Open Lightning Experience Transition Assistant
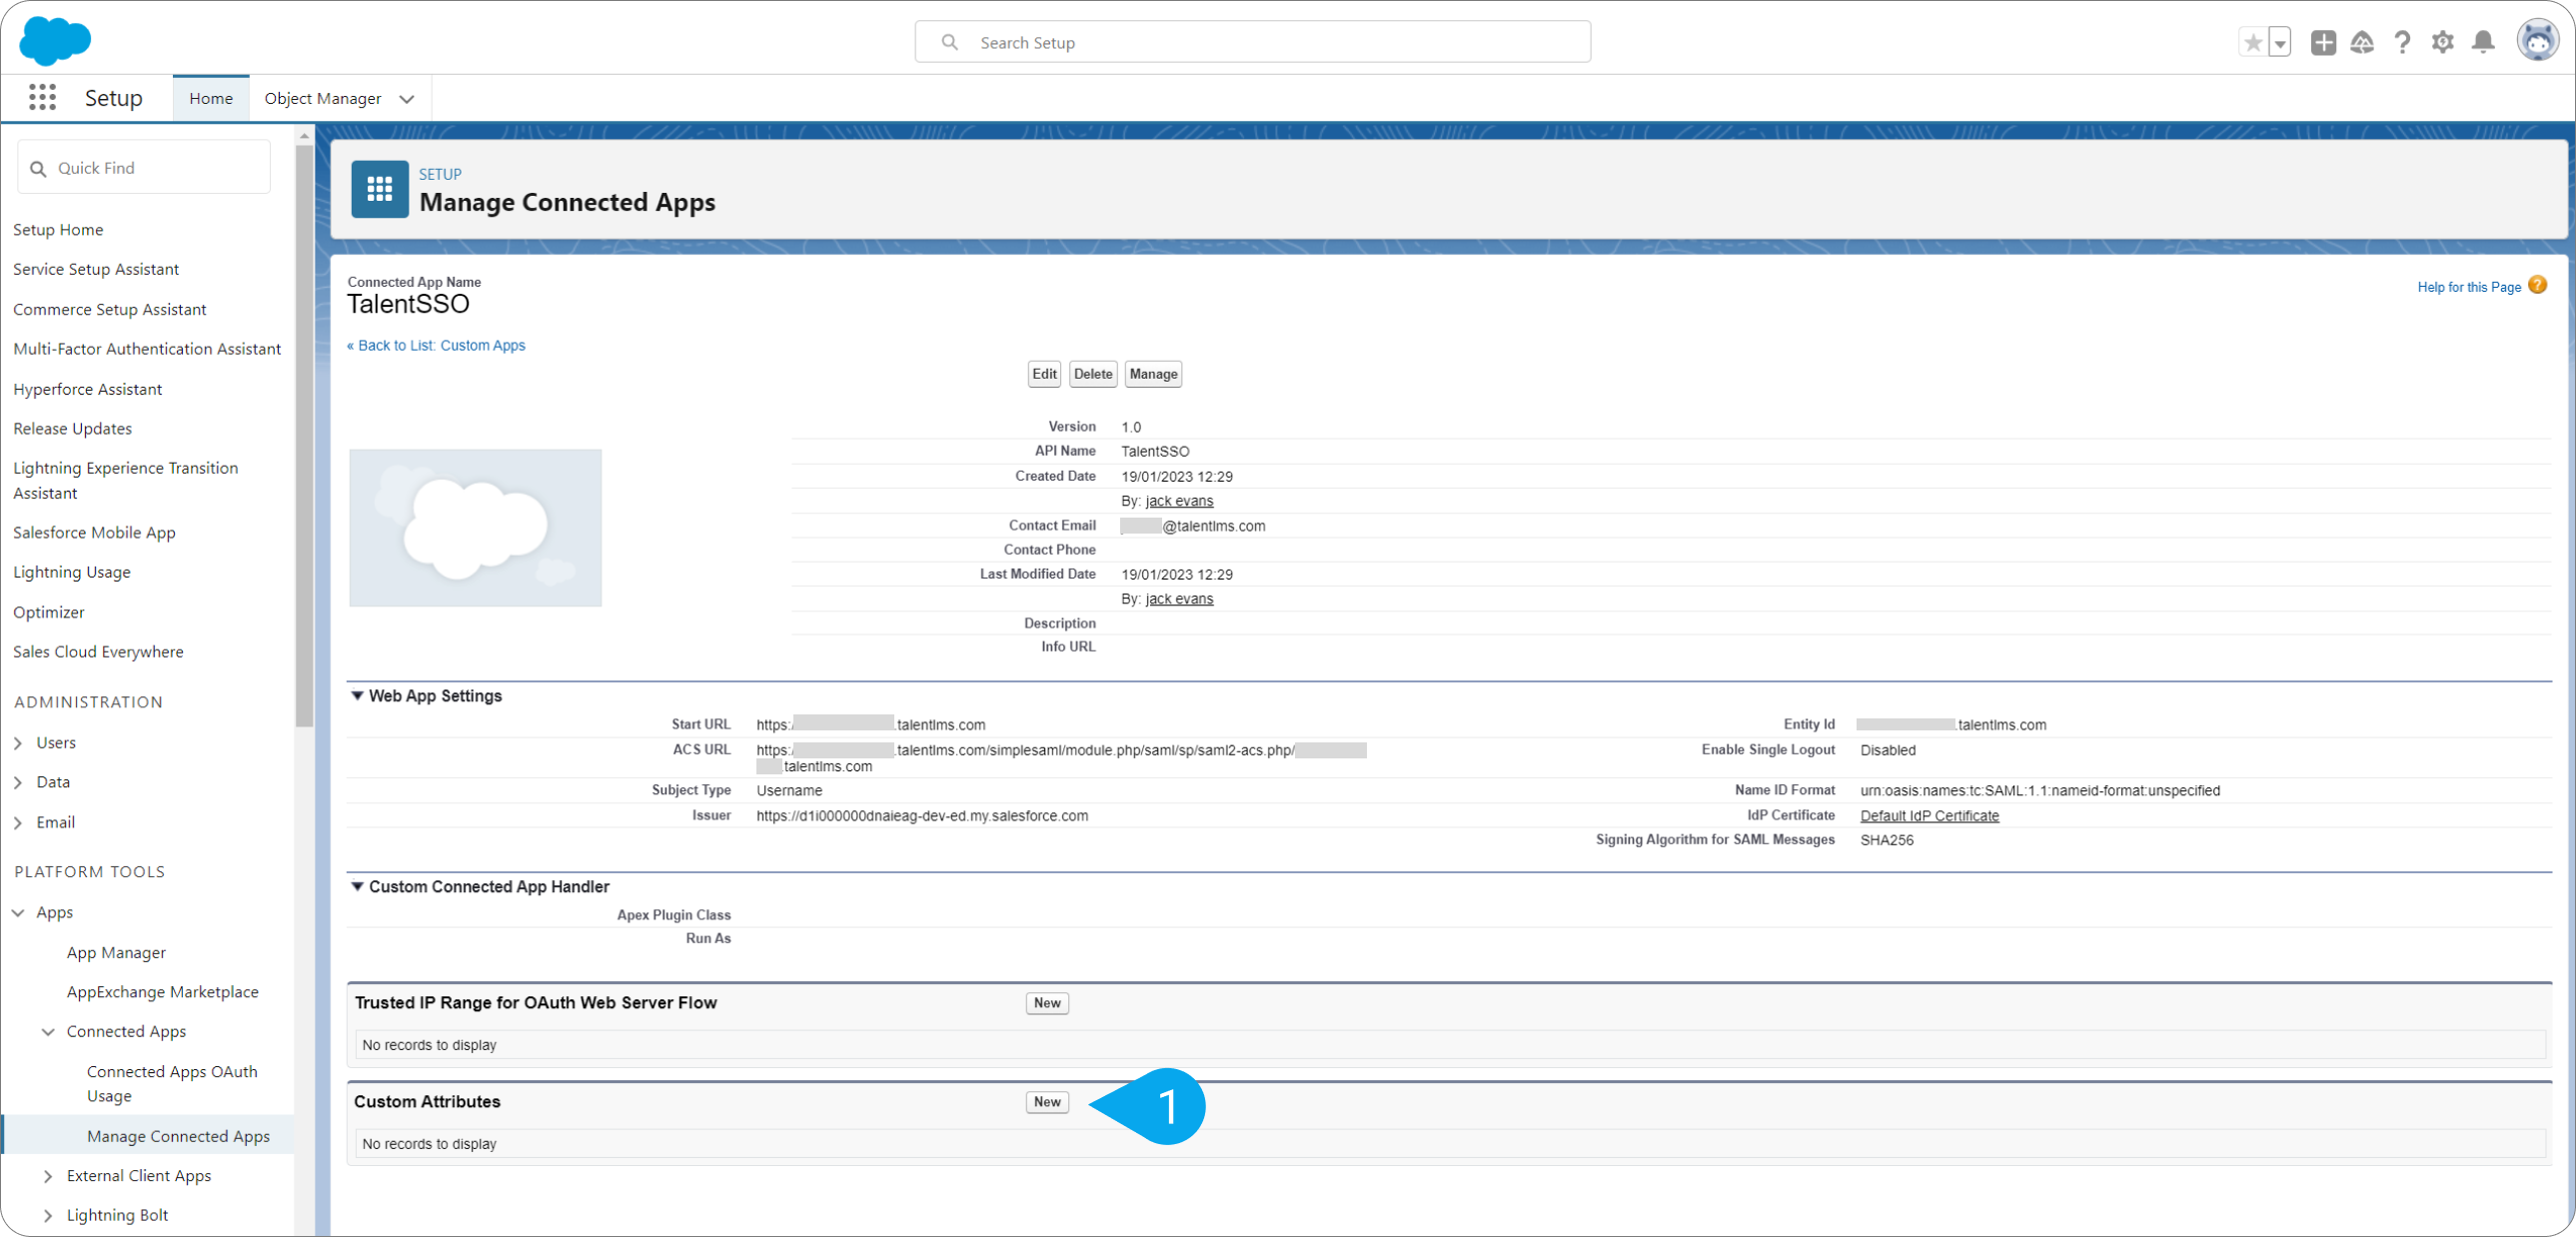This screenshot has height=1237, width=2576. pos(126,480)
